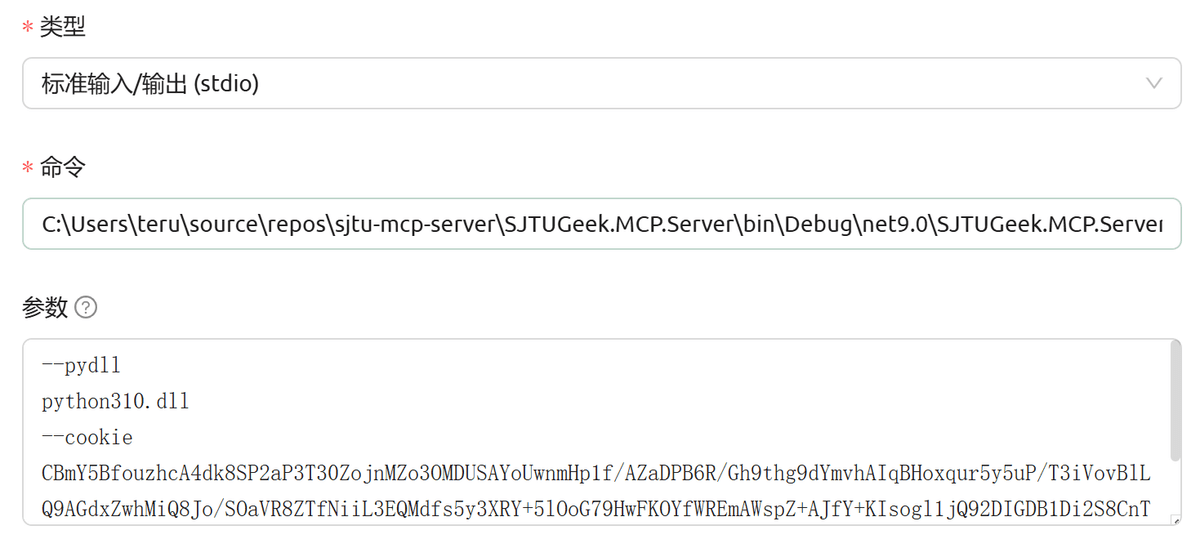The width and height of the screenshot is (1200, 543).
Task: Click the --pydll line in parameters box
Action: coord(81,366)
